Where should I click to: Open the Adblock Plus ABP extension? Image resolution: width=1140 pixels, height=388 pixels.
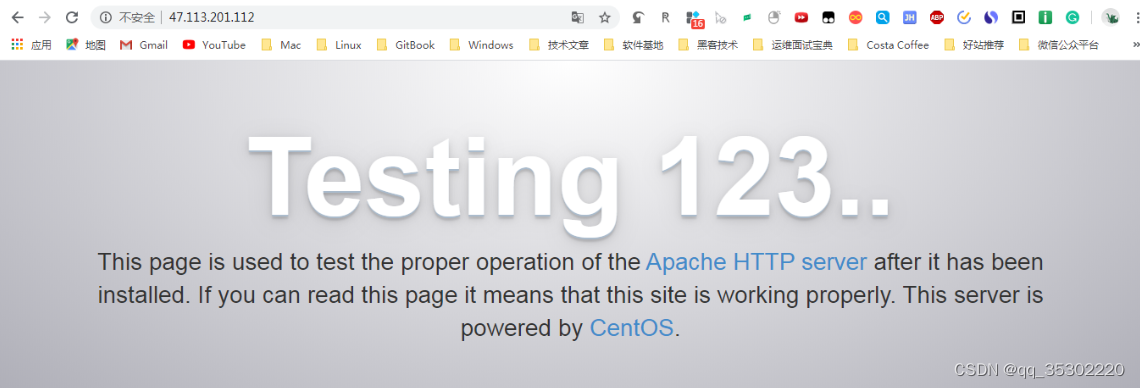(936, 17)
